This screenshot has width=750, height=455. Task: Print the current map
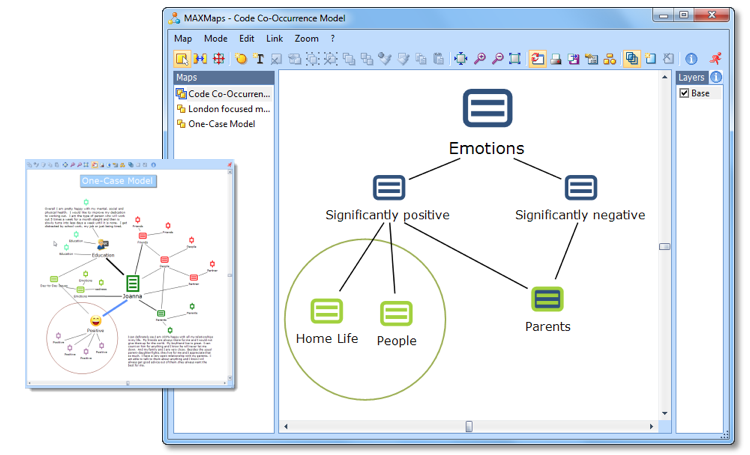(556, 59)
